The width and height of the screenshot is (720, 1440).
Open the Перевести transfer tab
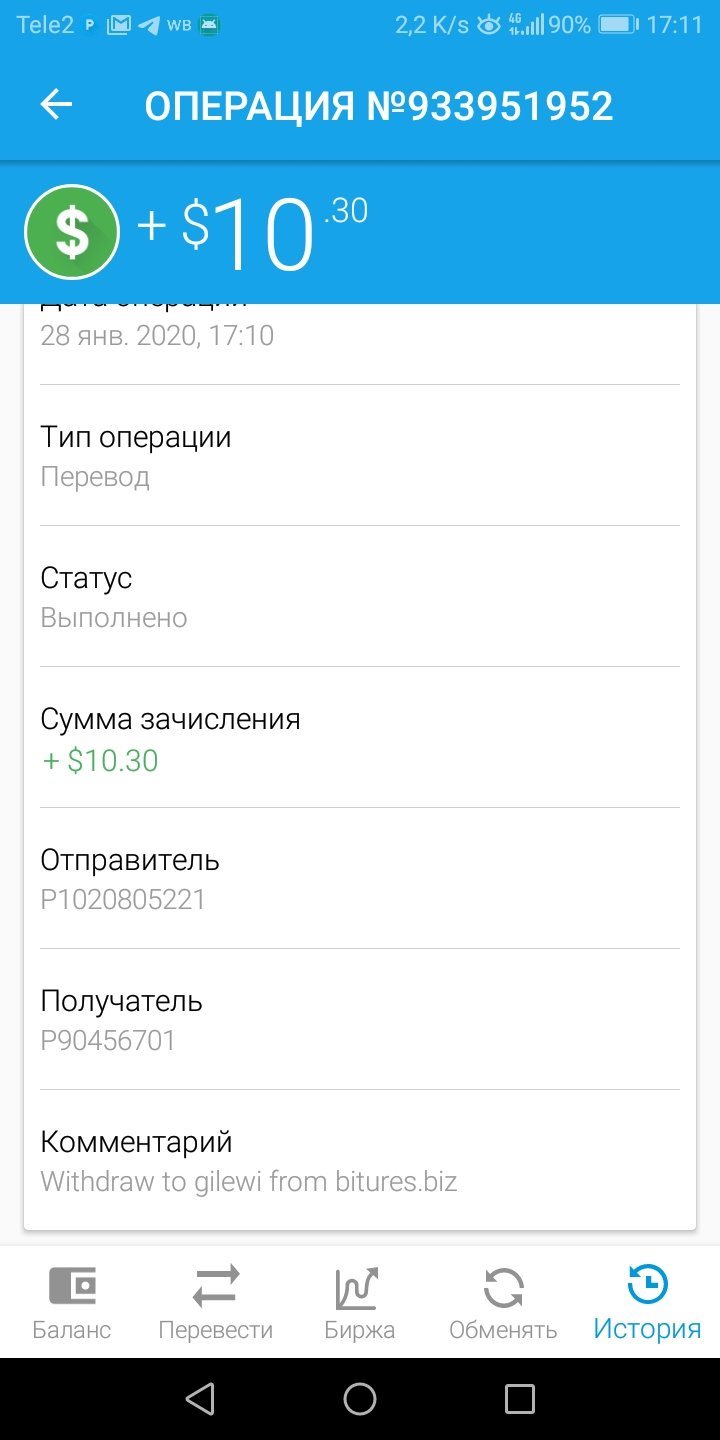coord(216,1302)
